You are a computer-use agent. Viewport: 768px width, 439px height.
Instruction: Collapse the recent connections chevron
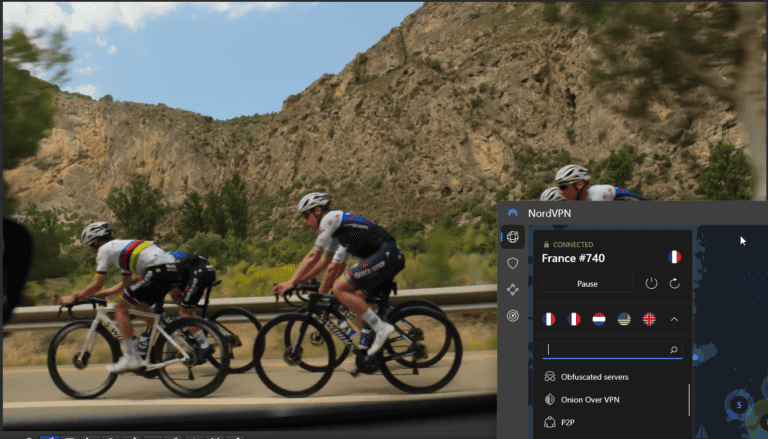(674, 319)
